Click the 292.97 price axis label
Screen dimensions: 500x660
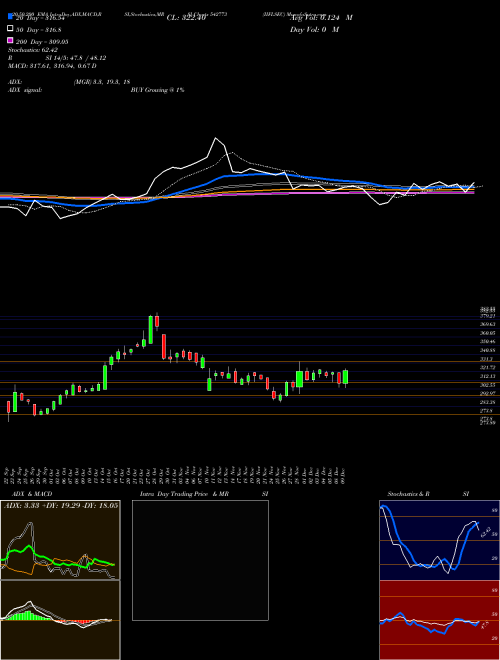(487, 393)
